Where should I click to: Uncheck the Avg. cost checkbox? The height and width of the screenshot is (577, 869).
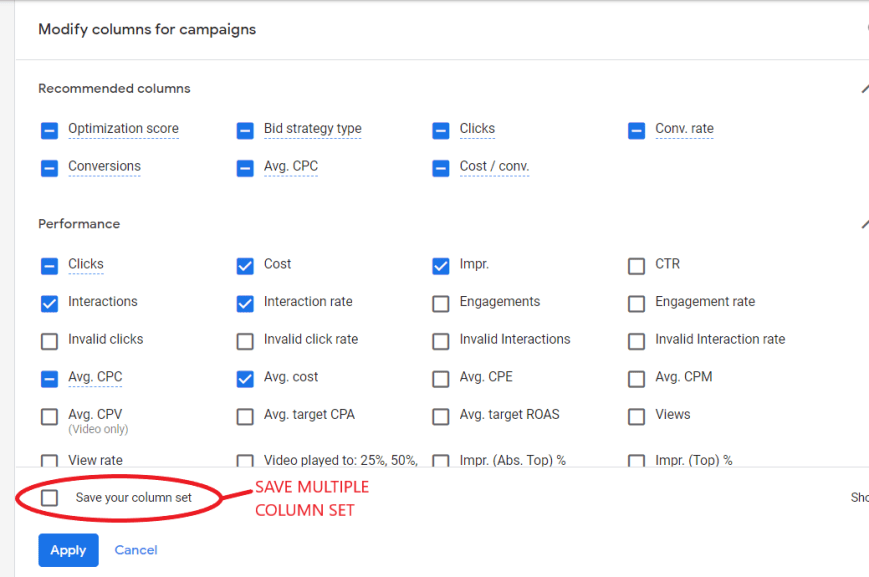245,379
